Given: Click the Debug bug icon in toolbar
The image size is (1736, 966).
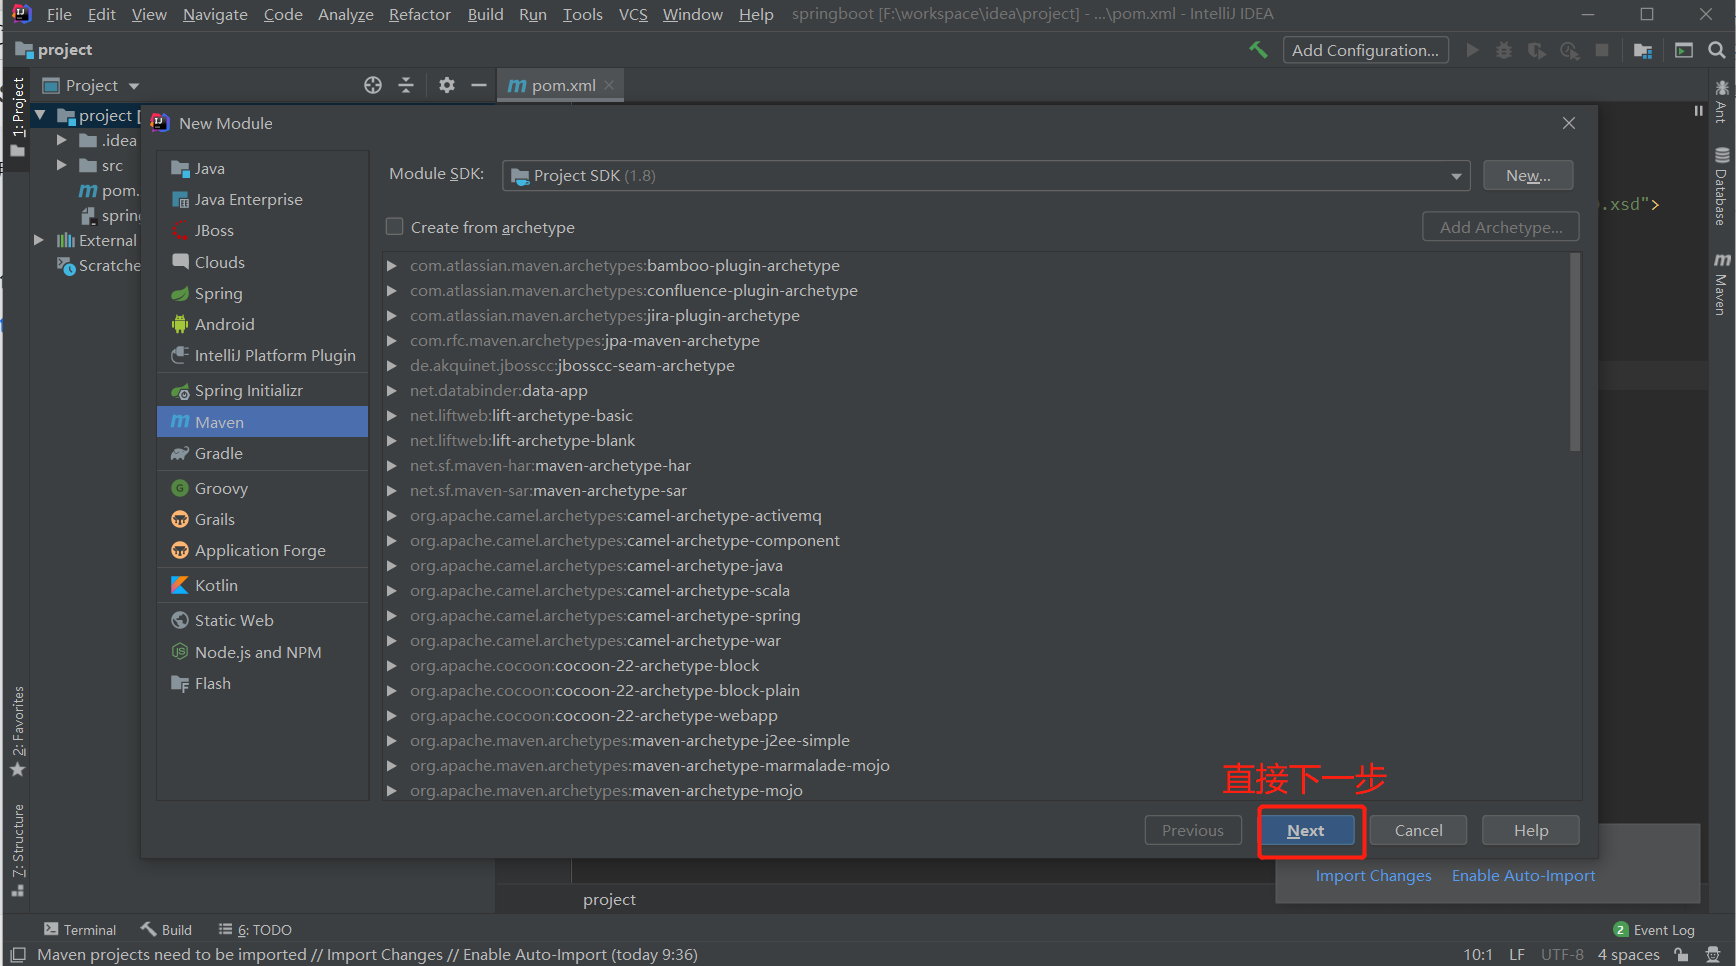Looking at the screenshot, I should (1503, 50).
